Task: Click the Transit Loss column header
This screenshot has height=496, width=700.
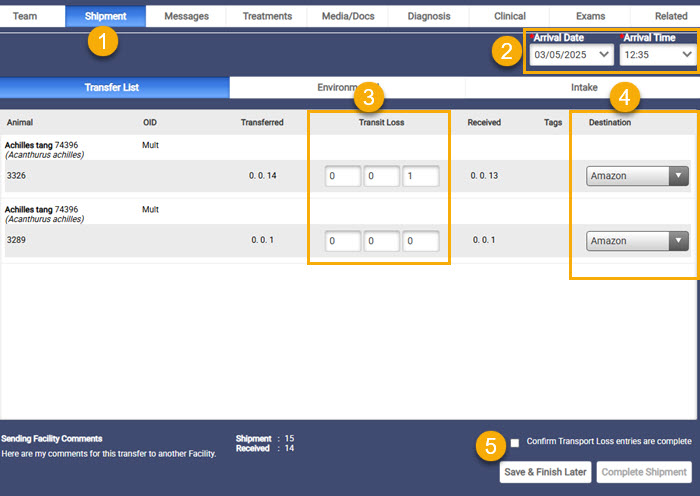Action: tap(381, 122)
